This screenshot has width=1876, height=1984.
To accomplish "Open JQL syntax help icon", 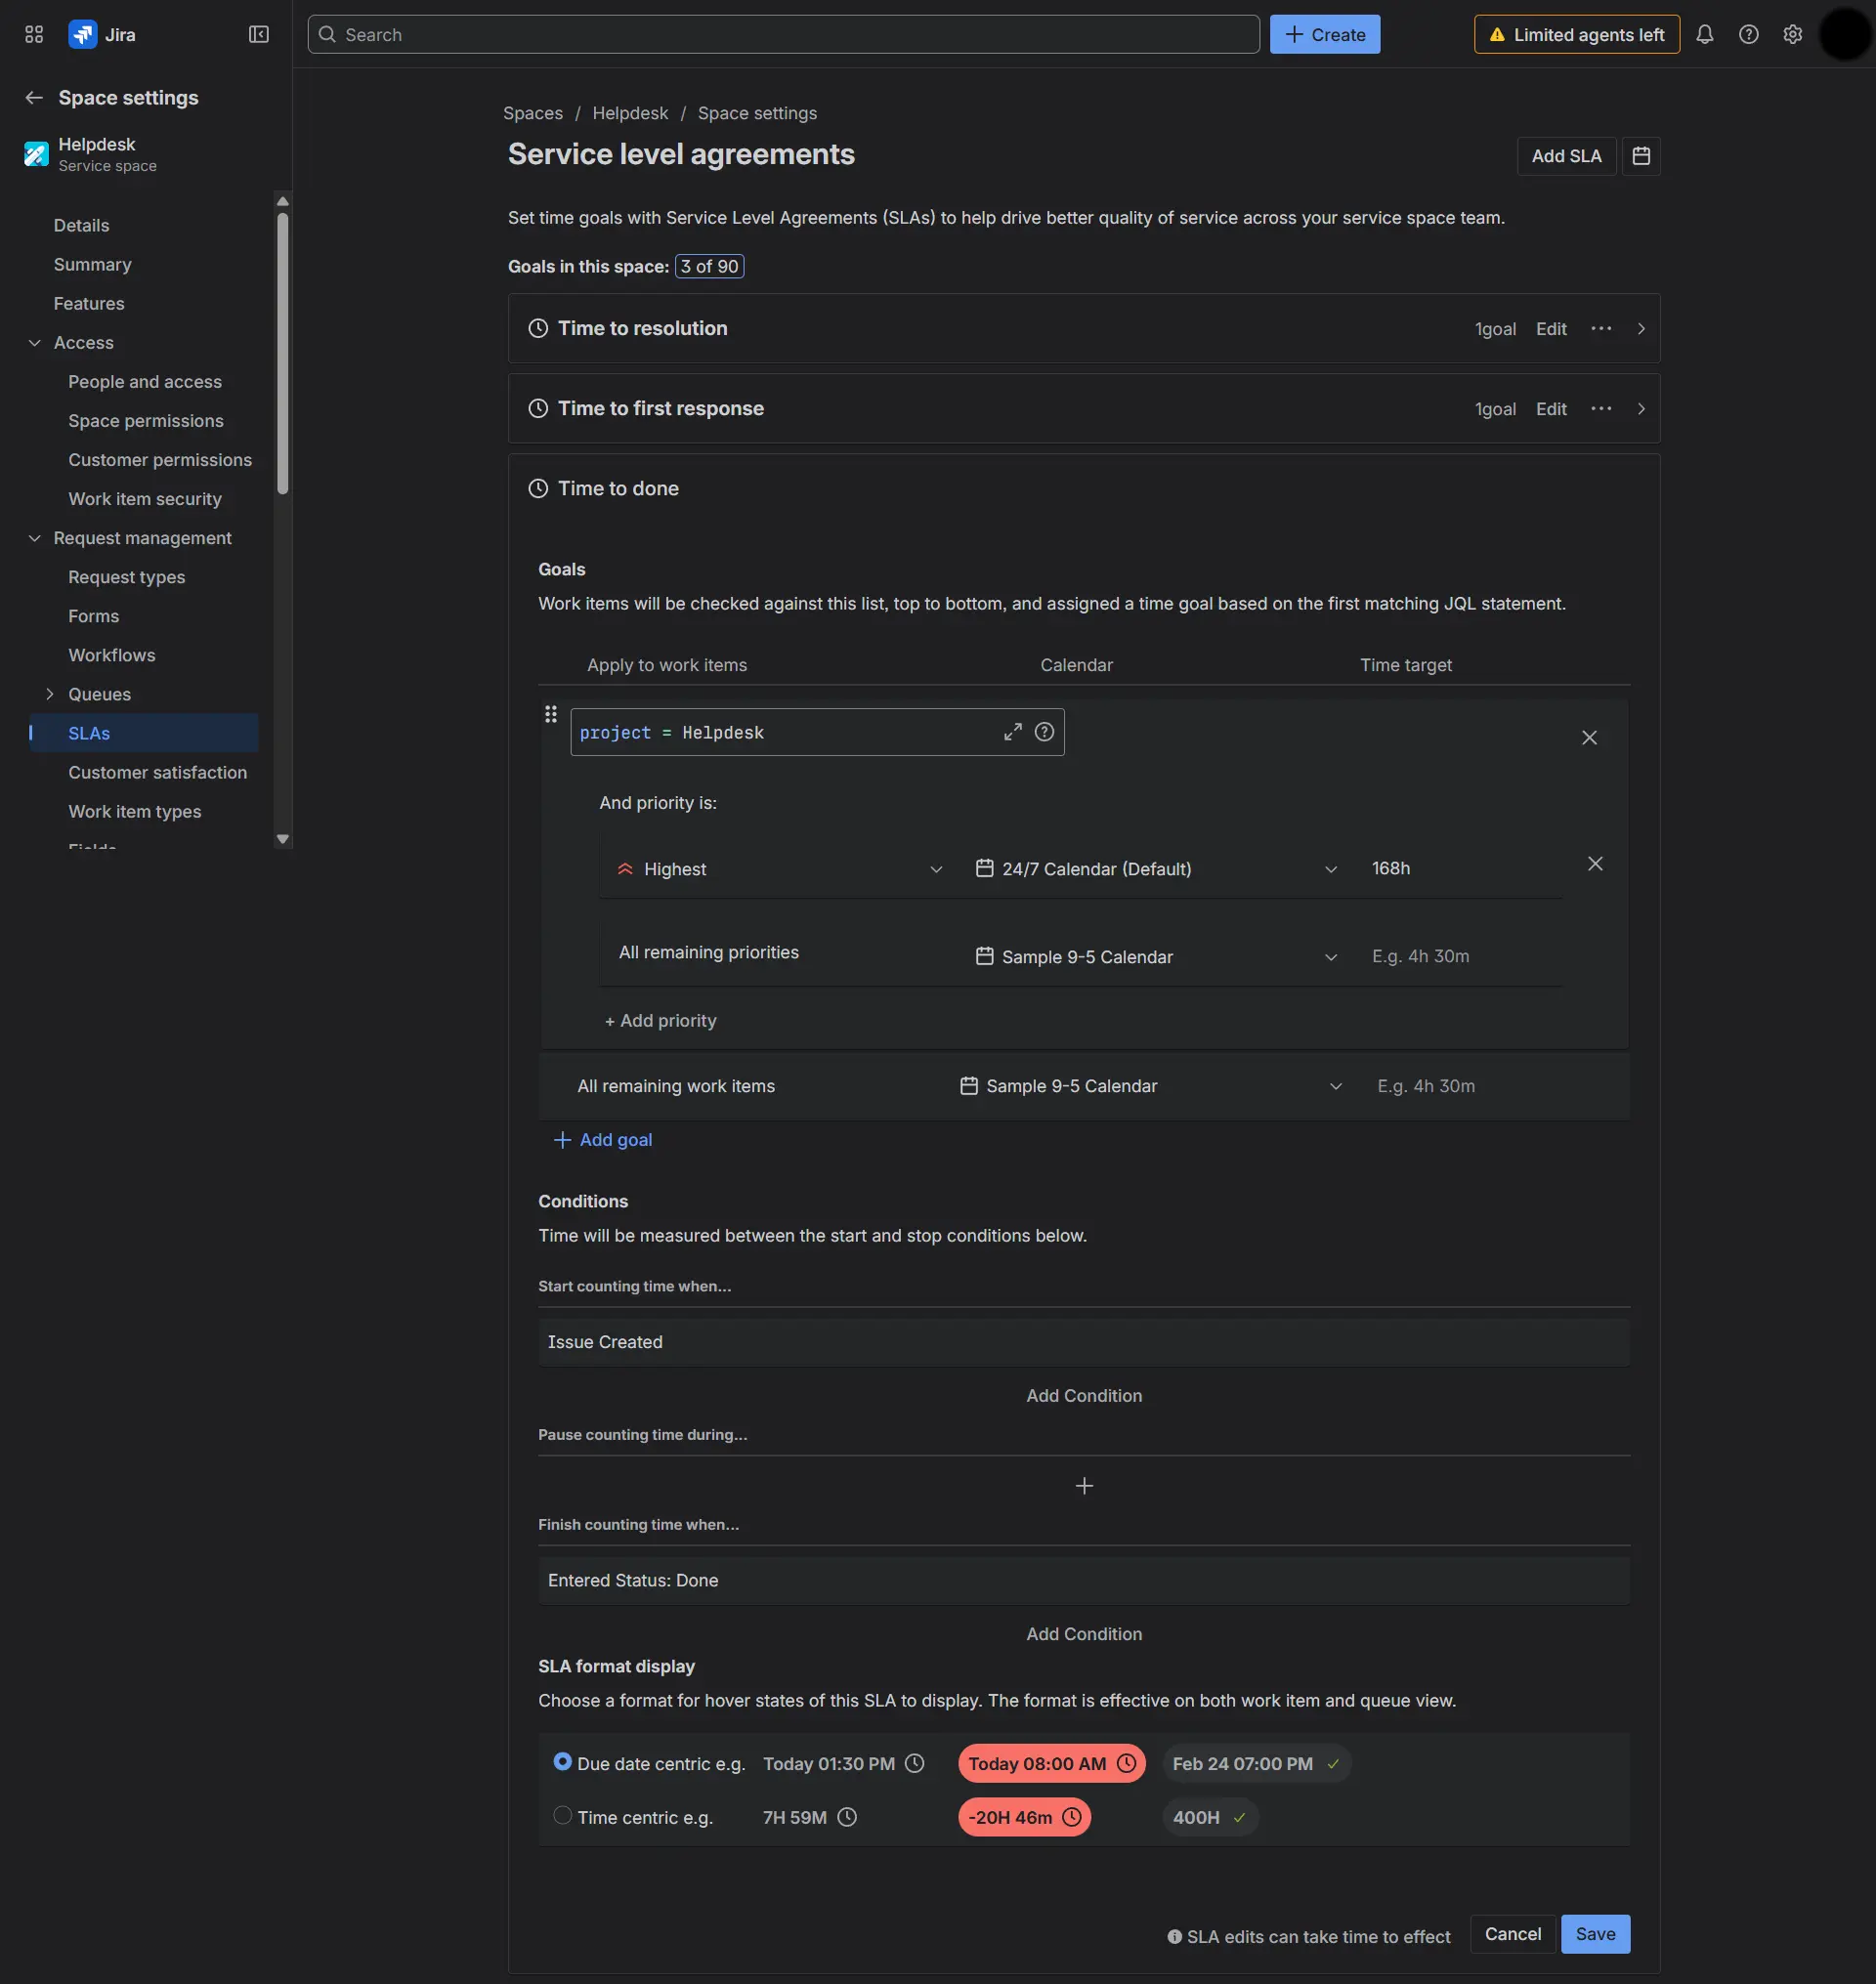I will tap(1044, 732).
